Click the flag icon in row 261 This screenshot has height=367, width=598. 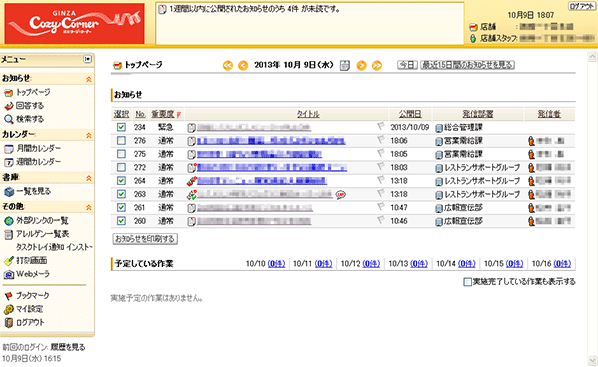pos(381,206)
